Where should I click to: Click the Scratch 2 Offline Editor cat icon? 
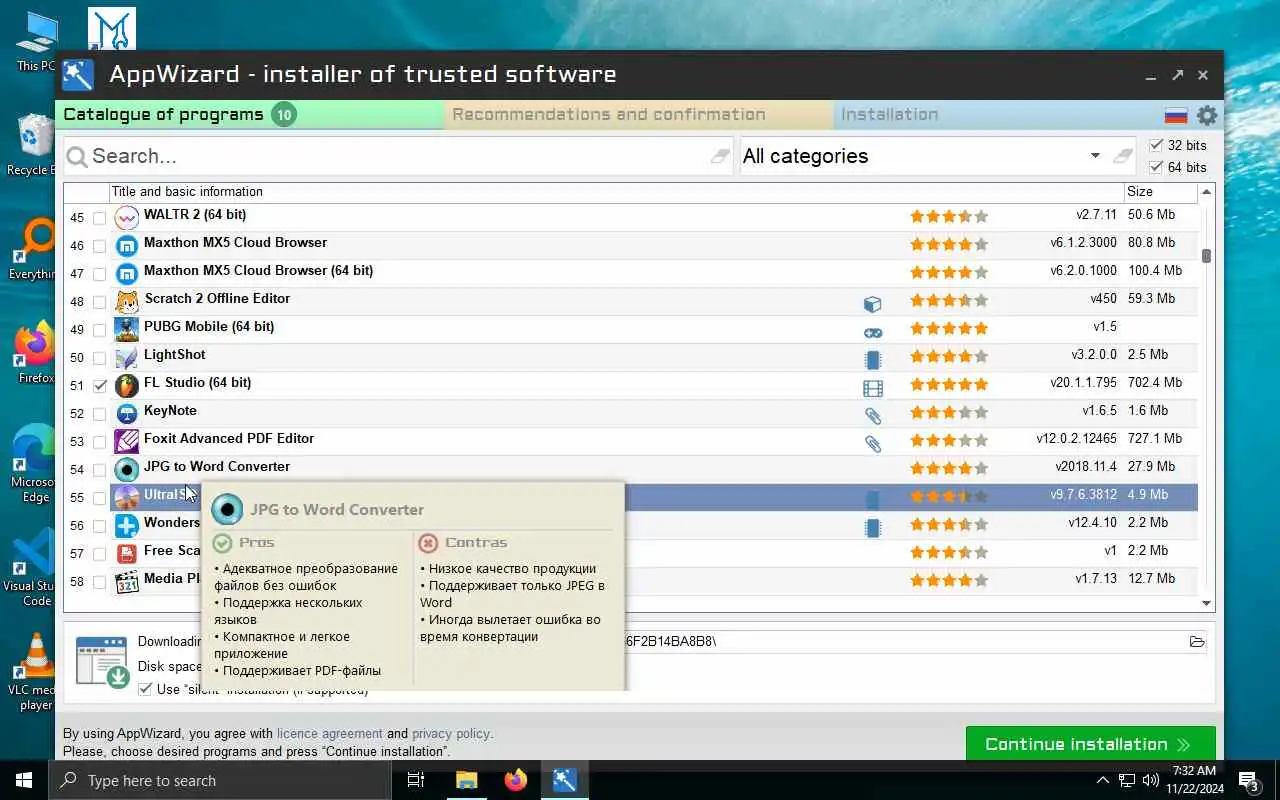(x=126, y=301)
